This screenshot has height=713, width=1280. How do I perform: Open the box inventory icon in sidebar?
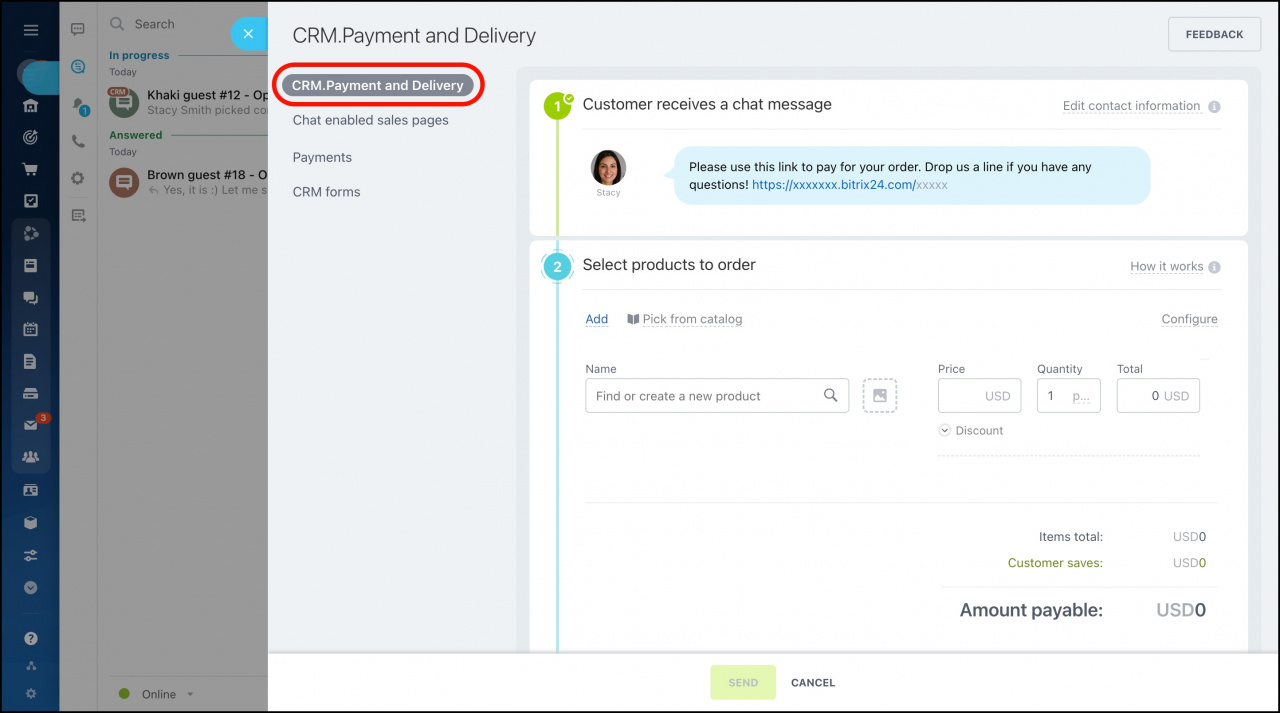click(31, 523)
